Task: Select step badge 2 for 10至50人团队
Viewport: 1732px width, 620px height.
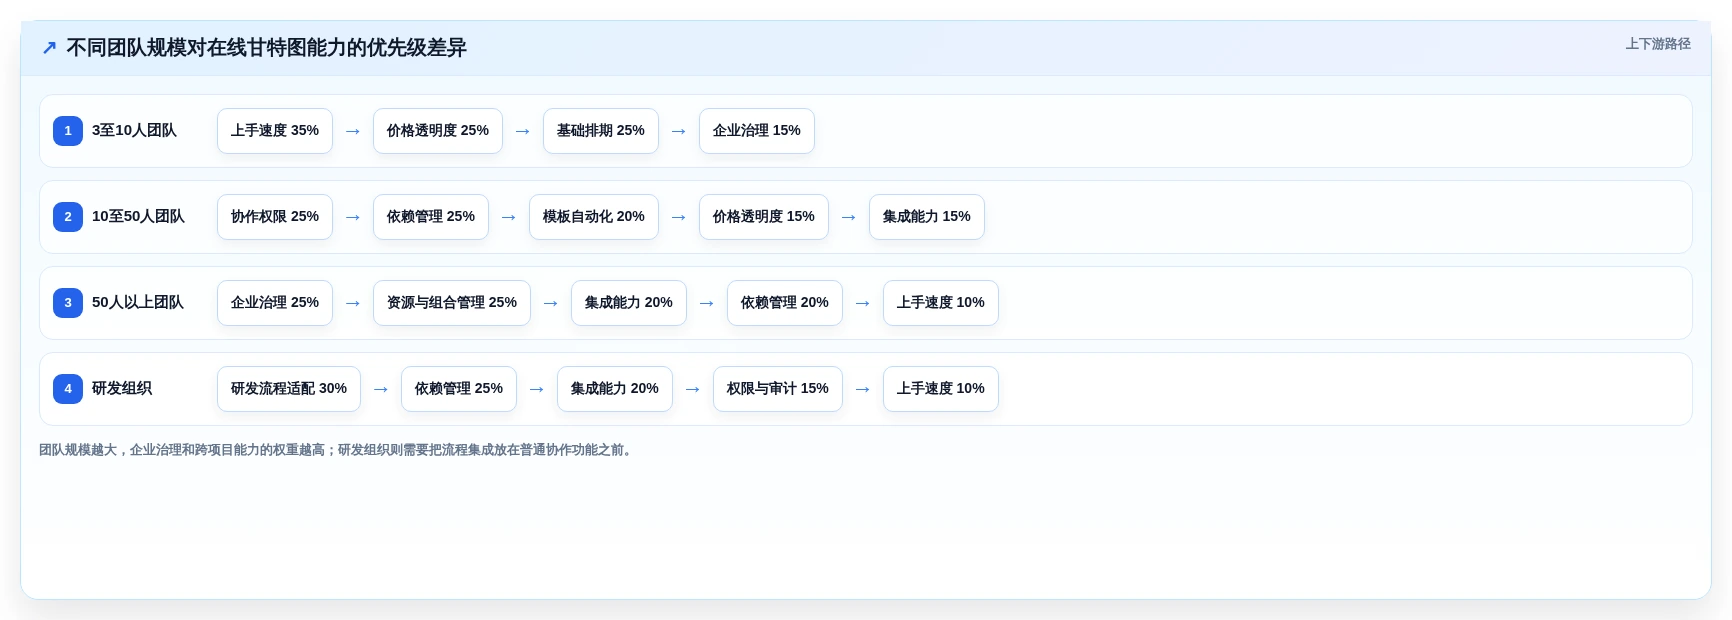Action: pos(68,217)
